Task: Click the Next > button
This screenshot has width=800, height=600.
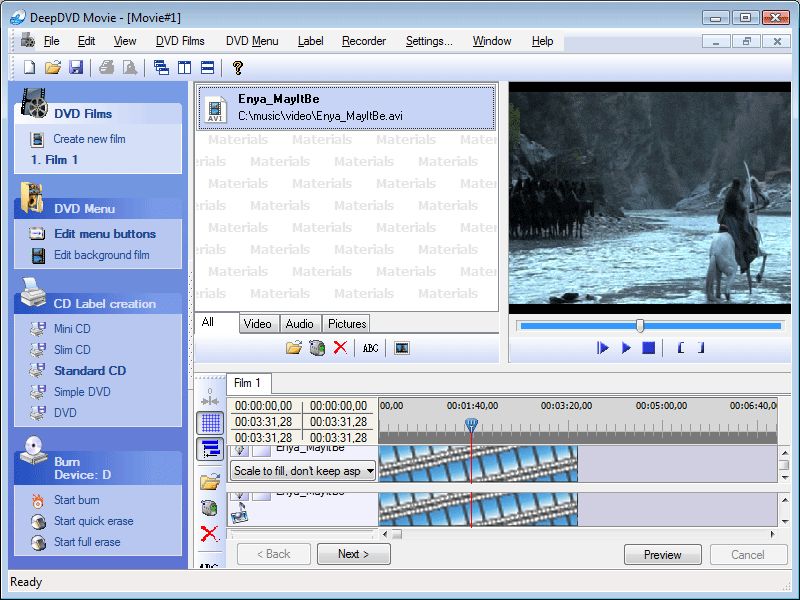Action: click(x=354, y=554)
